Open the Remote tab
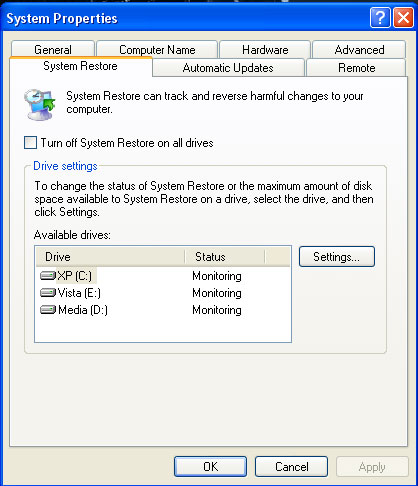The width and height of the screenshot is (418, 486). (356, 68)
